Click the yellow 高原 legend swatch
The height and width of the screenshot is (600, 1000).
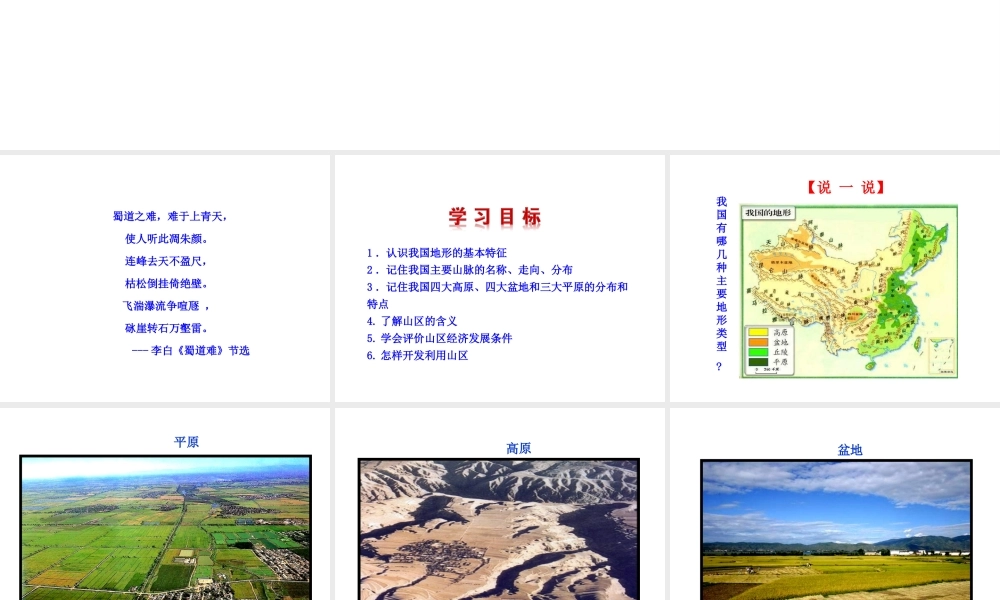coord(758,332)
